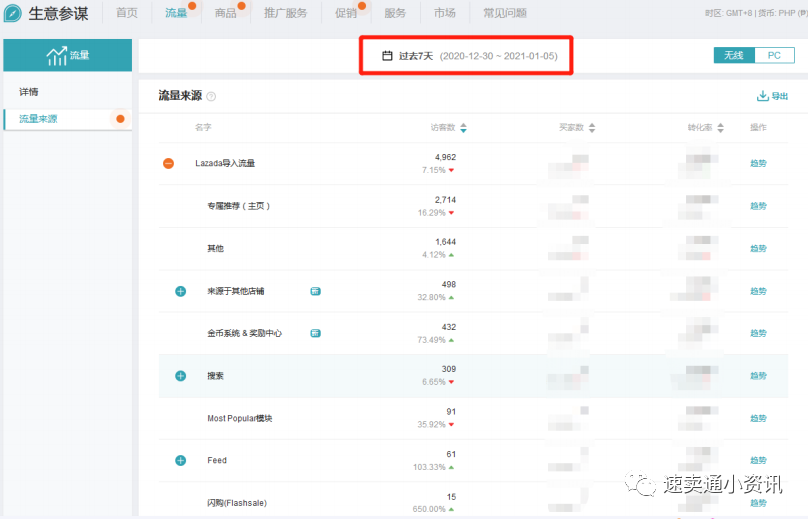Click the 生意参谋 compass logo icon
The image size is (808, 519).
tap(12, 13)
